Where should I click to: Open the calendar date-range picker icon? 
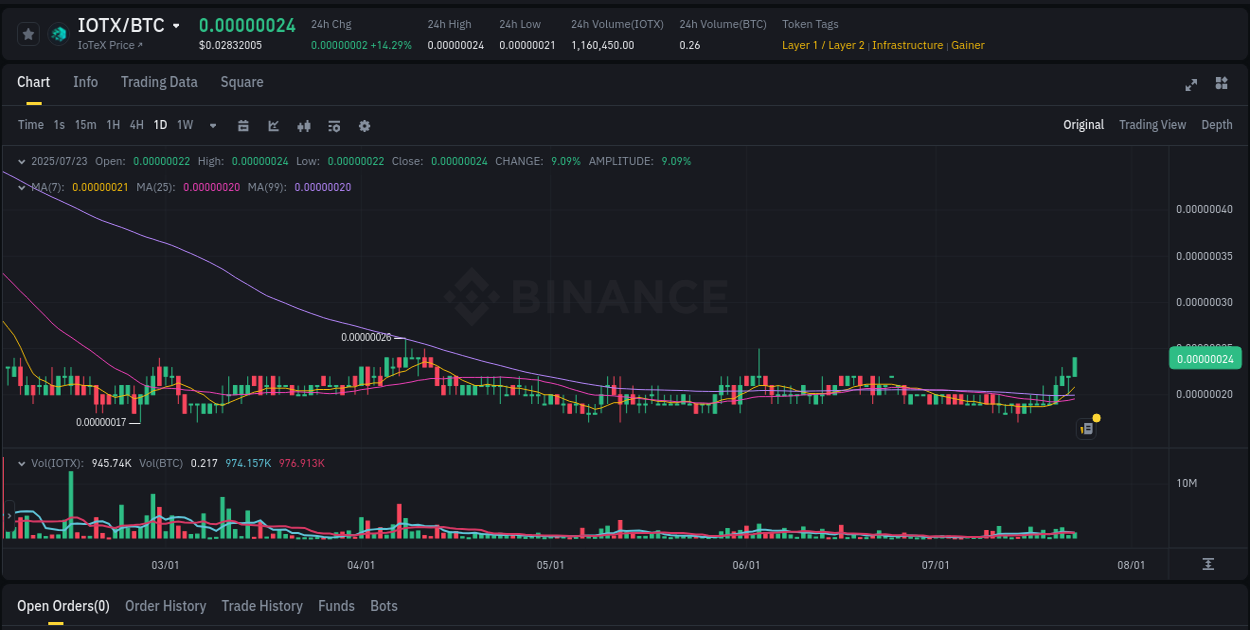pos(243,126)
